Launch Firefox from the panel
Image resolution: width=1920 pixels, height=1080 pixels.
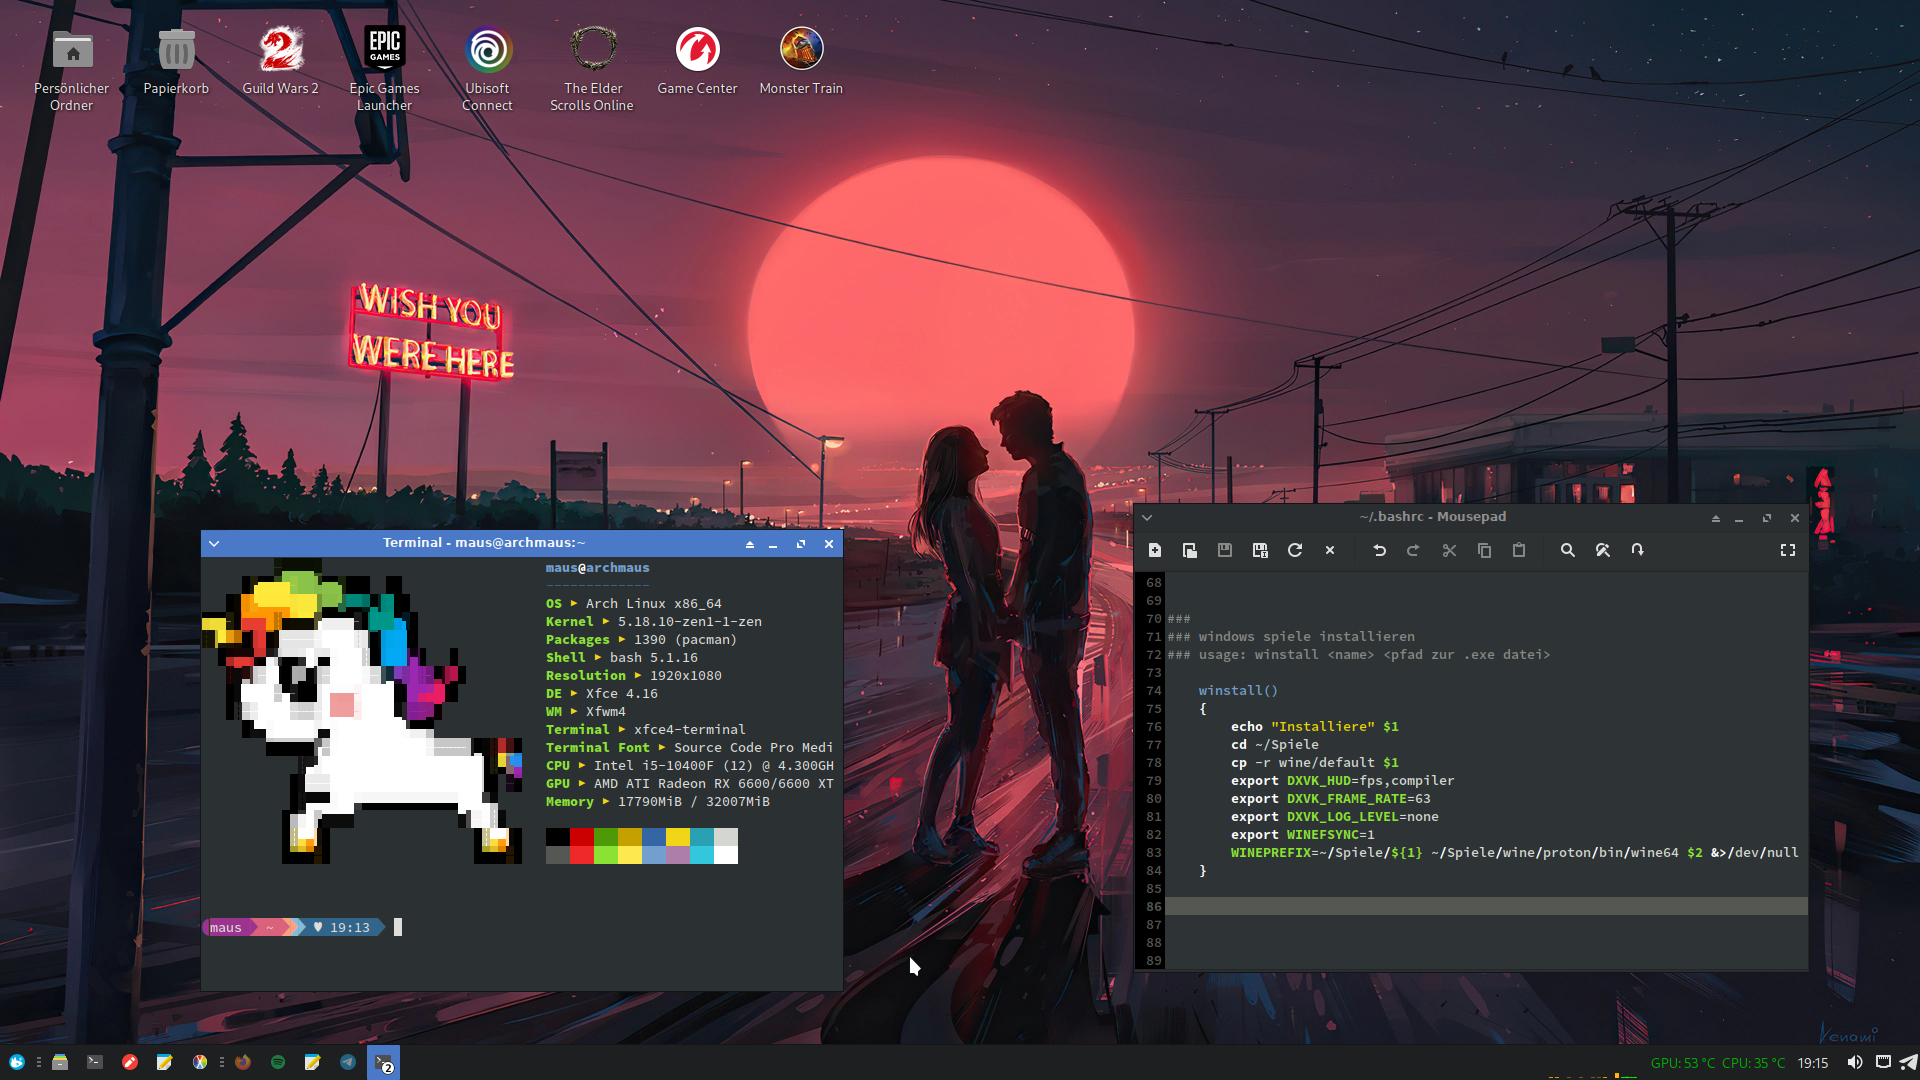[x=243, y=1062]
